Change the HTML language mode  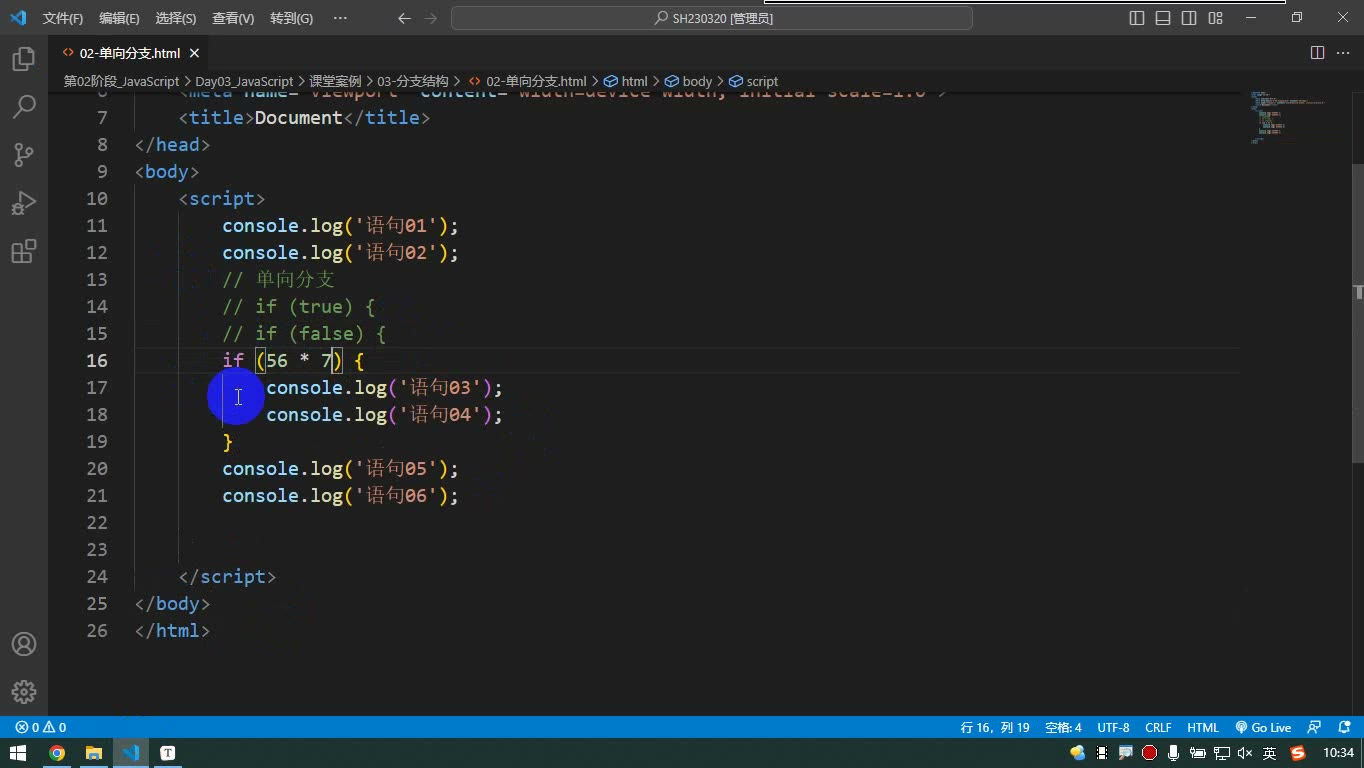[1203, 727]
